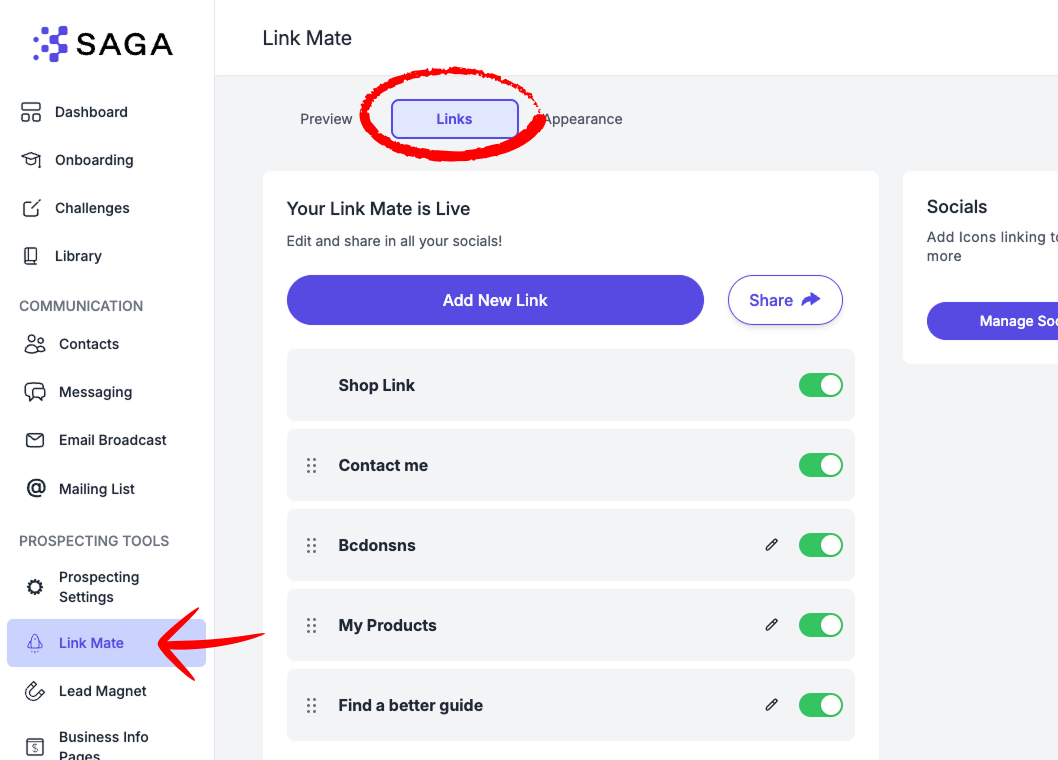Open the Library book icon
The width and height of the screenshot is (1058, 760).
point(31,256)
